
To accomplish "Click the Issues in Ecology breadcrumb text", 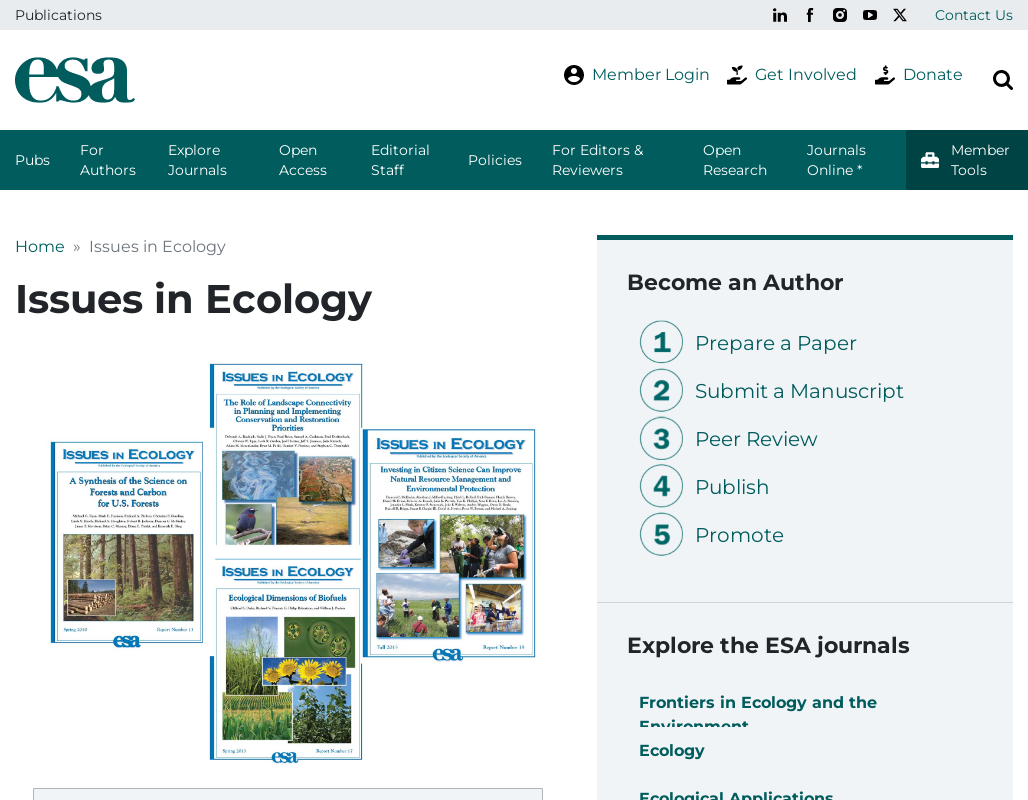I will point(157,247).
